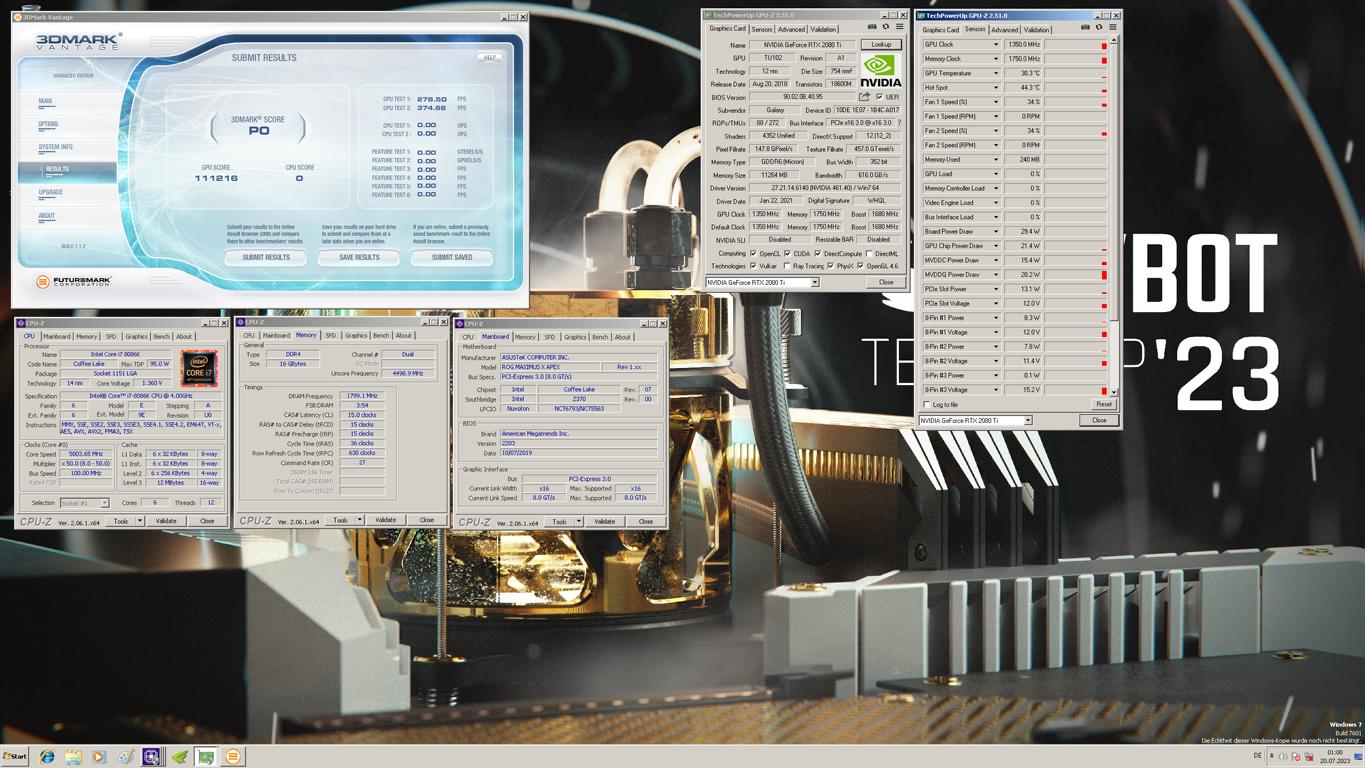
Task: Click green NVIDIA-style taskbar icon
Action: coord(179,757)
